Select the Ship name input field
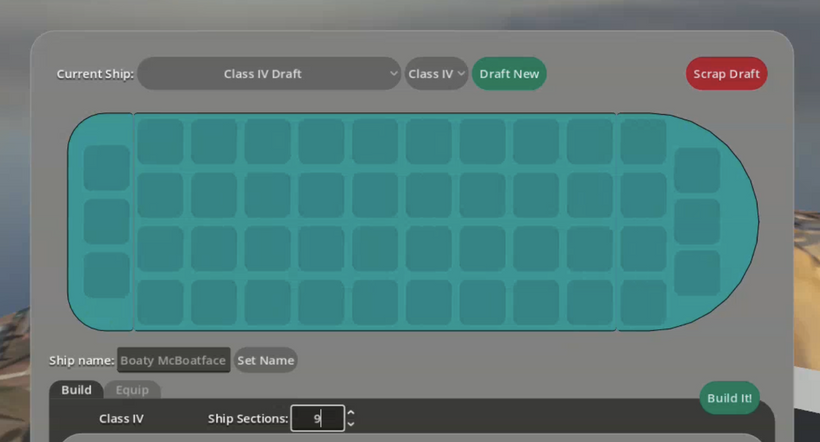Viewport: 820px width, 442px height. [x=174, y=360]
